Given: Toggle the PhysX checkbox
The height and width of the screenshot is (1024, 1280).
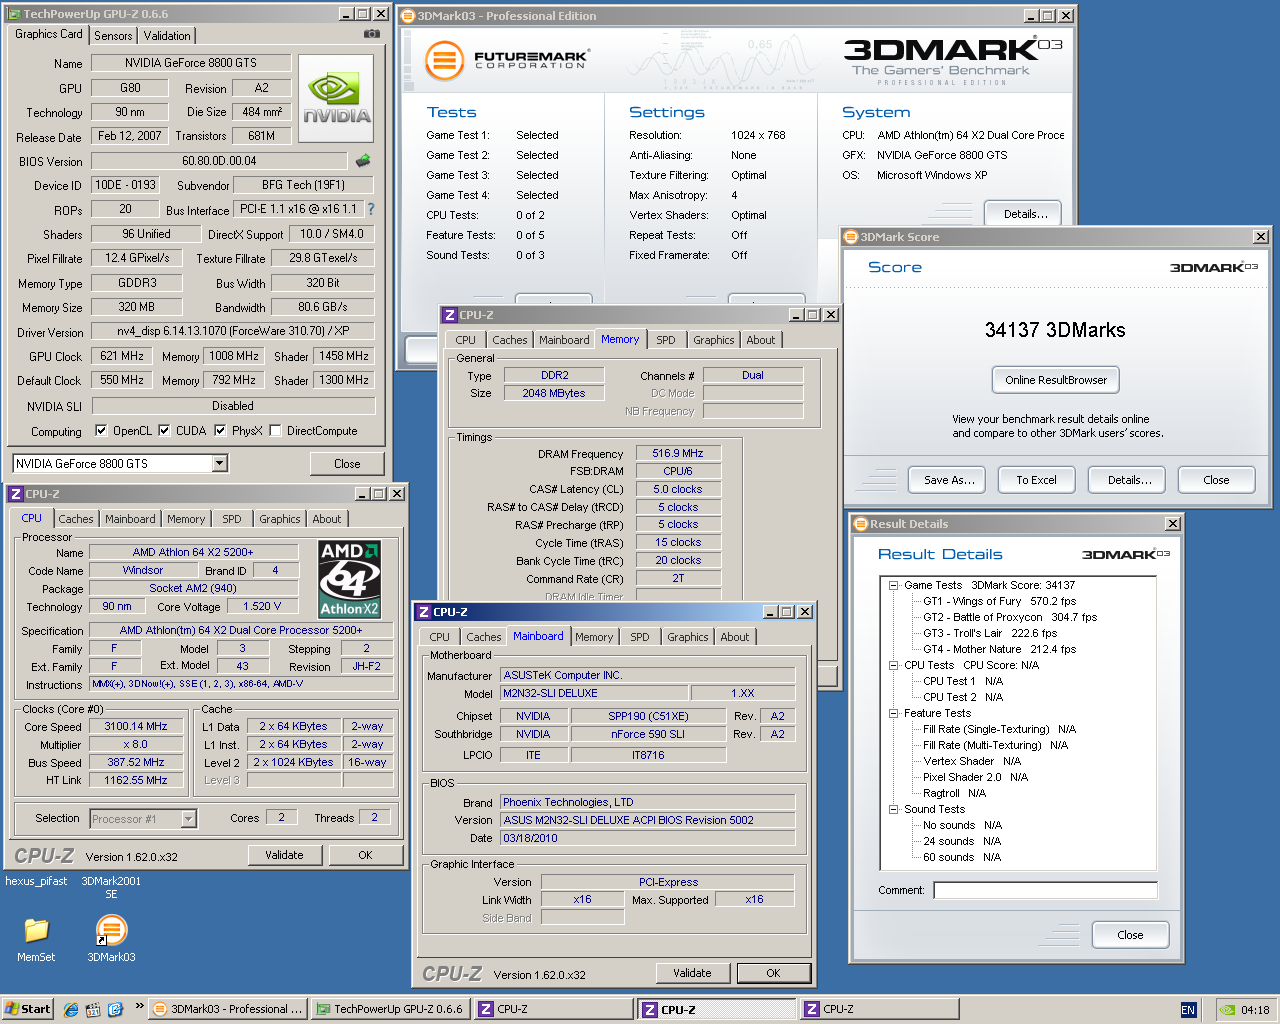Looking at the screenshot, I should pyautogui.click(x=220, y=431).
